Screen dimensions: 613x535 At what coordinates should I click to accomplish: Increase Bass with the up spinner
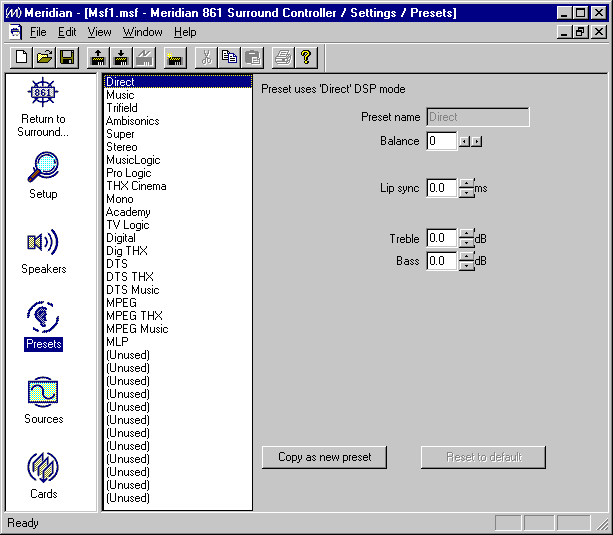[x=466, y=256]
